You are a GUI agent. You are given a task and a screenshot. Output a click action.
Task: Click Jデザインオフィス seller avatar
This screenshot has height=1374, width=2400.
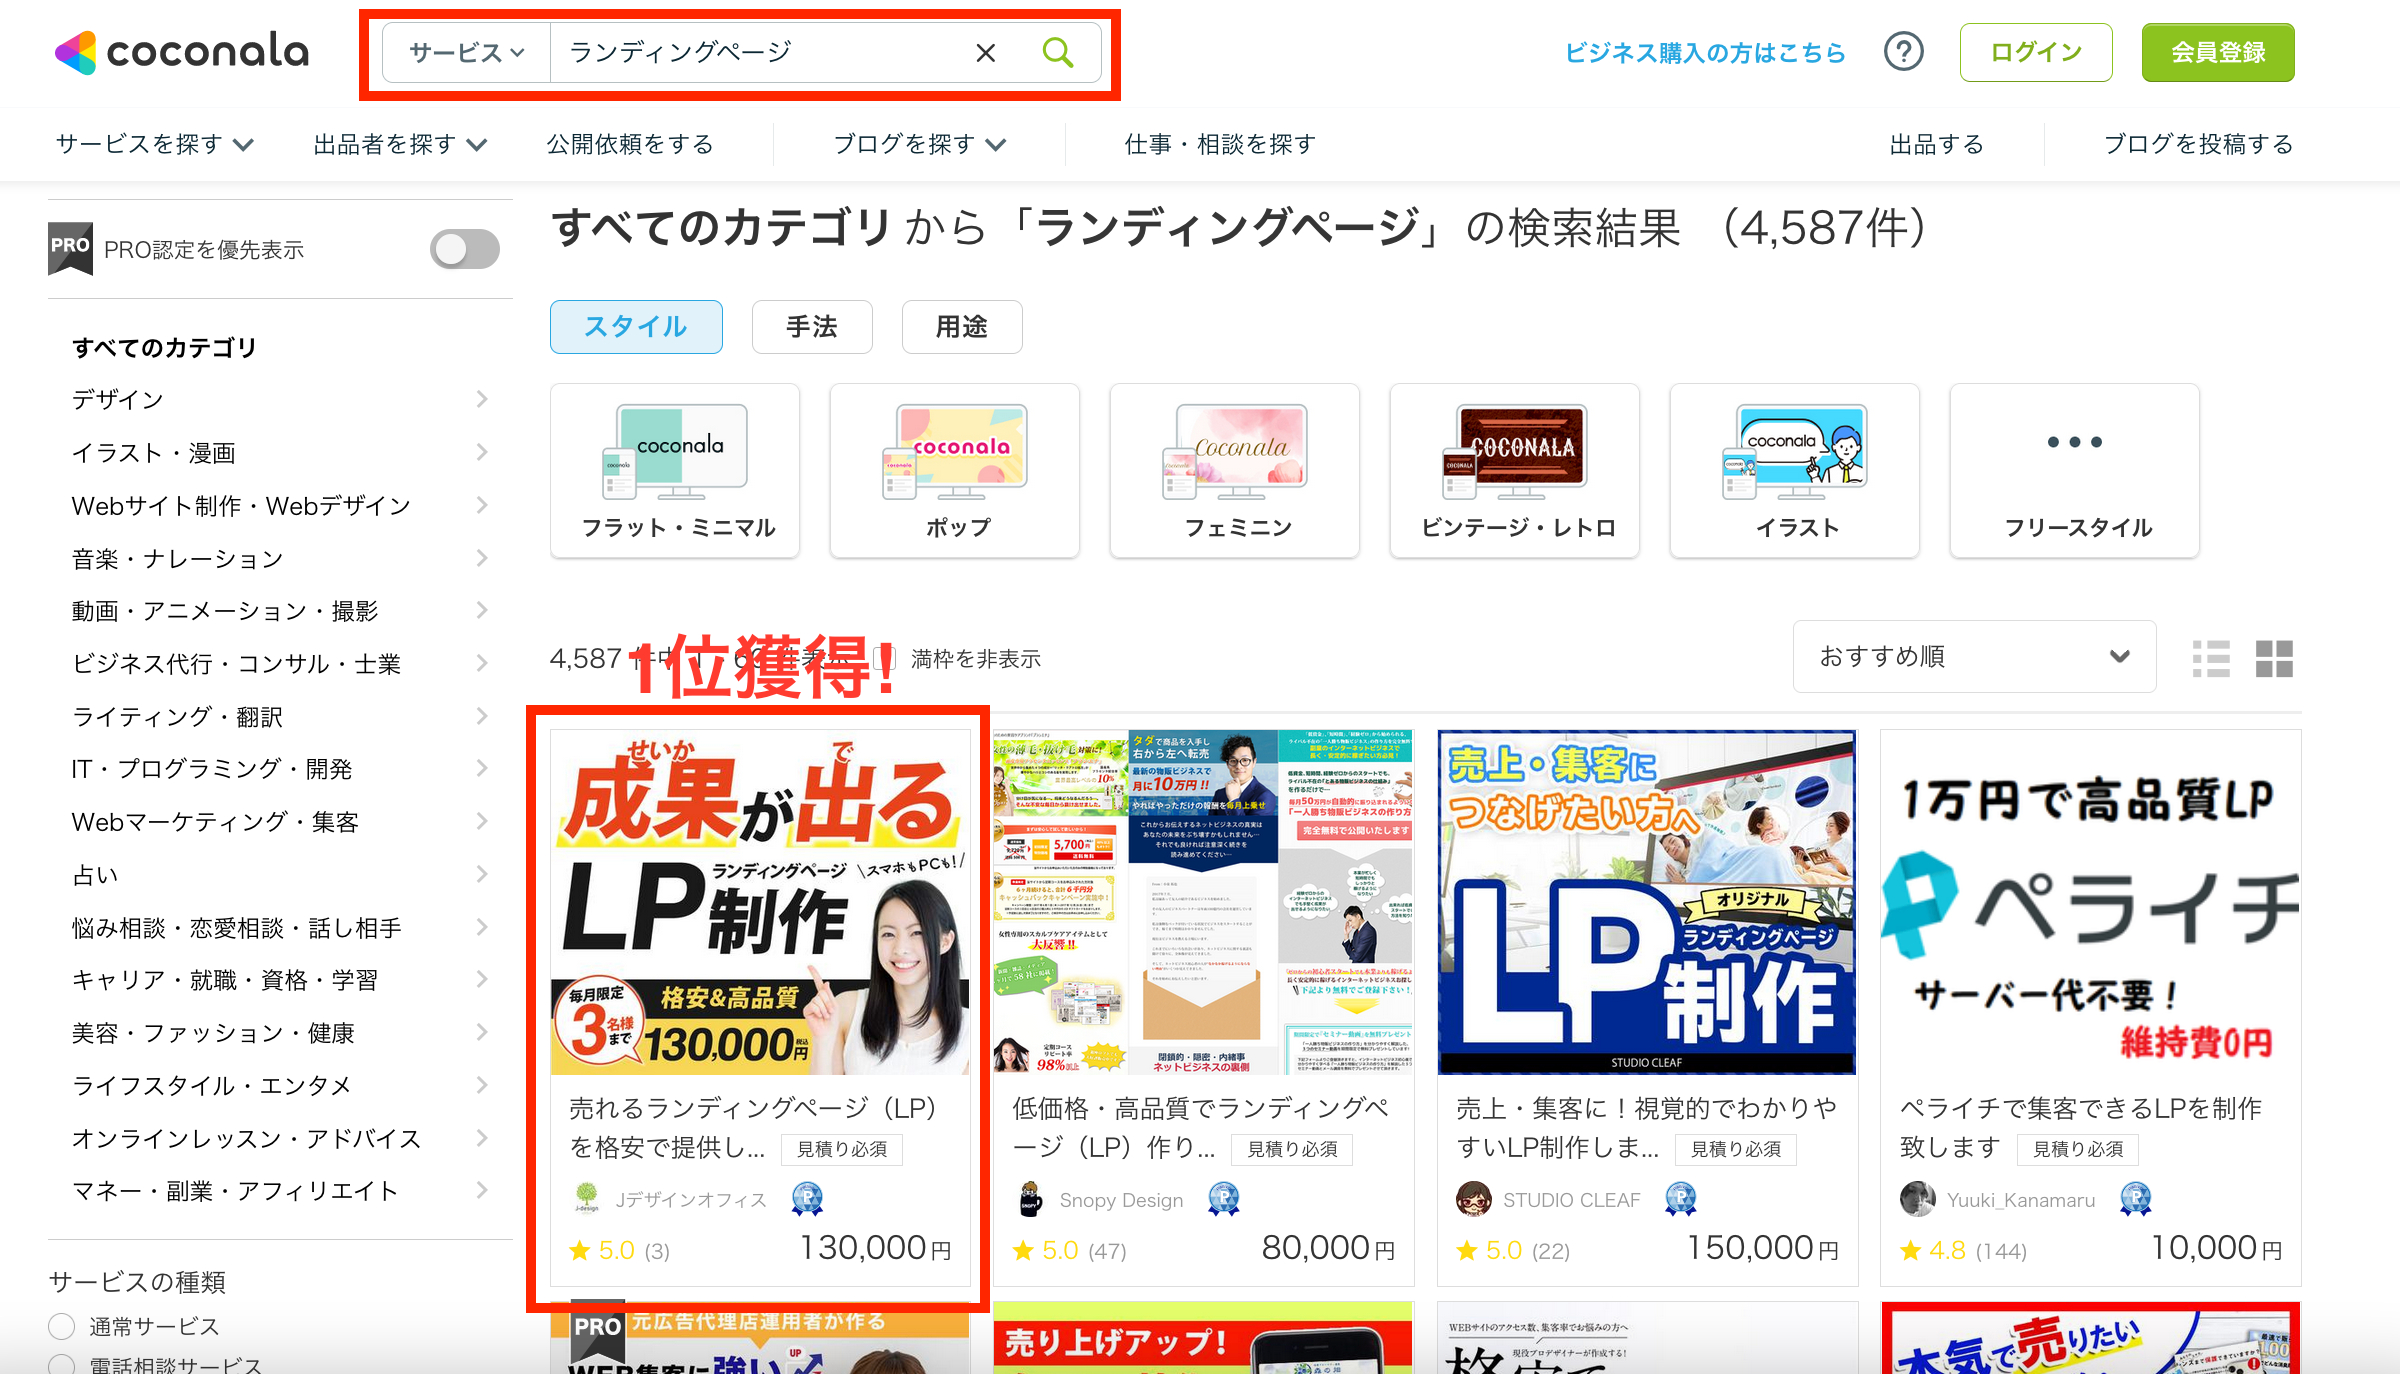[587, 1198]
